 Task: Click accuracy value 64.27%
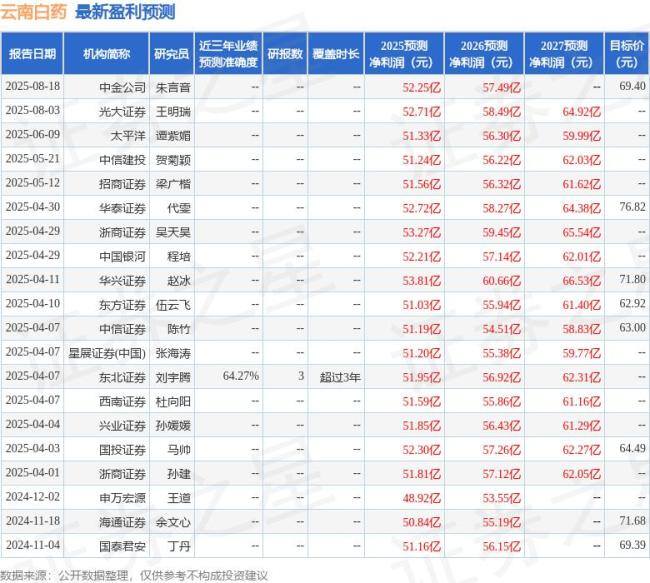[x=241, y=376]
